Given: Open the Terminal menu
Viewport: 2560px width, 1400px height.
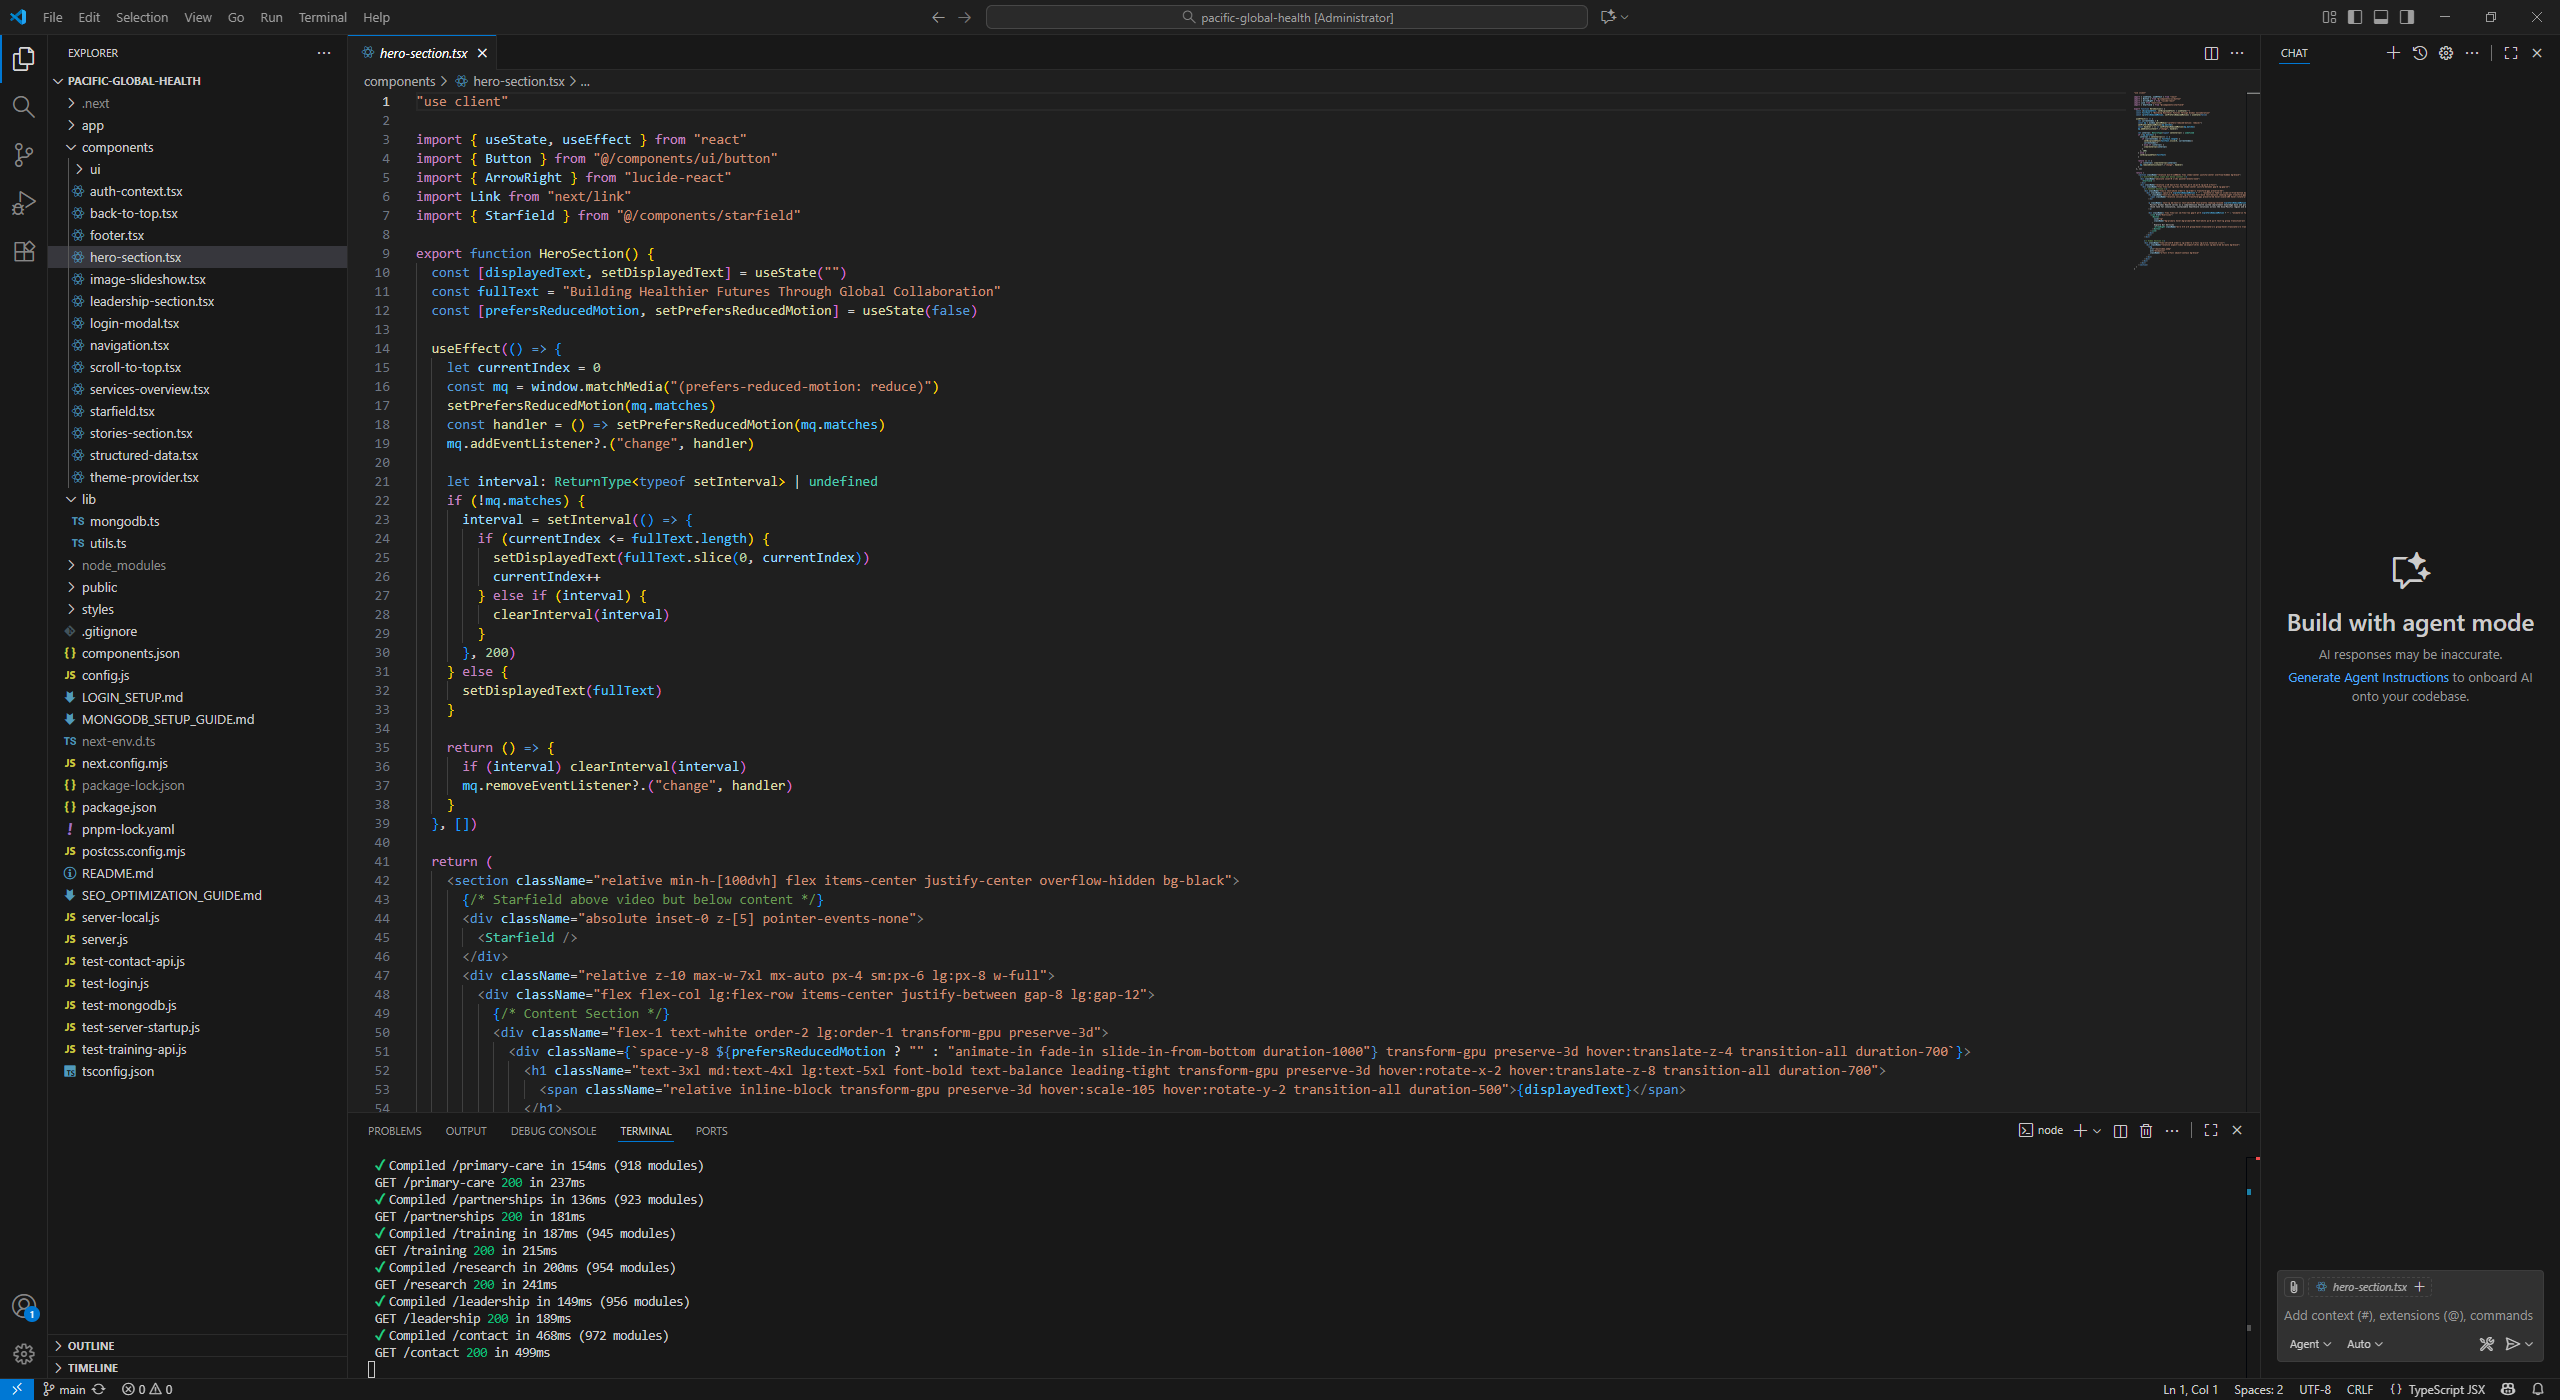Looking at the screenshot, I should click(x=322, y=17).
